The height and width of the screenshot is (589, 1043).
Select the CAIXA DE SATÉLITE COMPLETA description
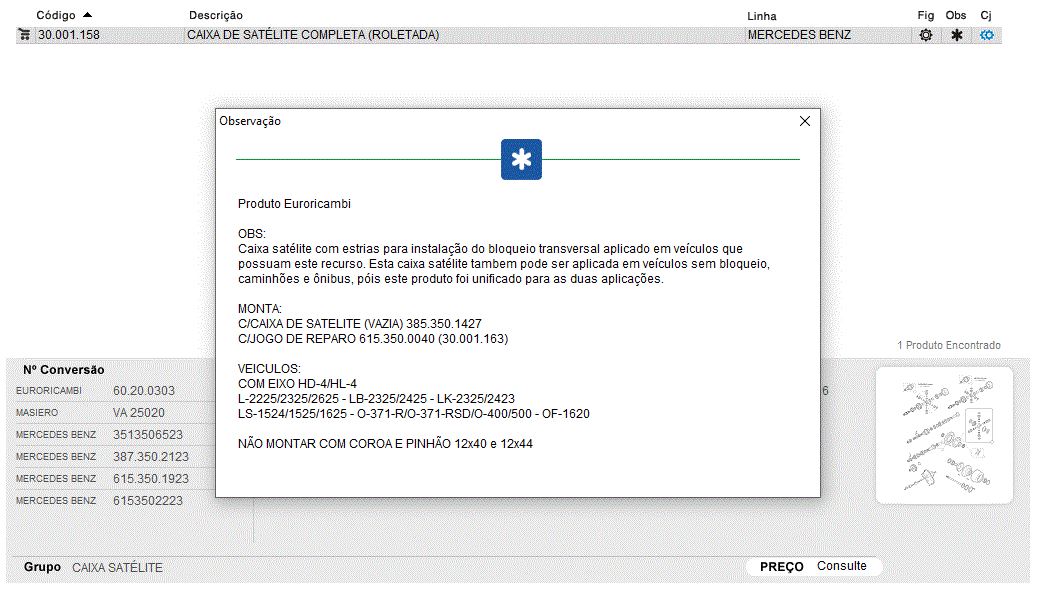[x=313, y=35]
